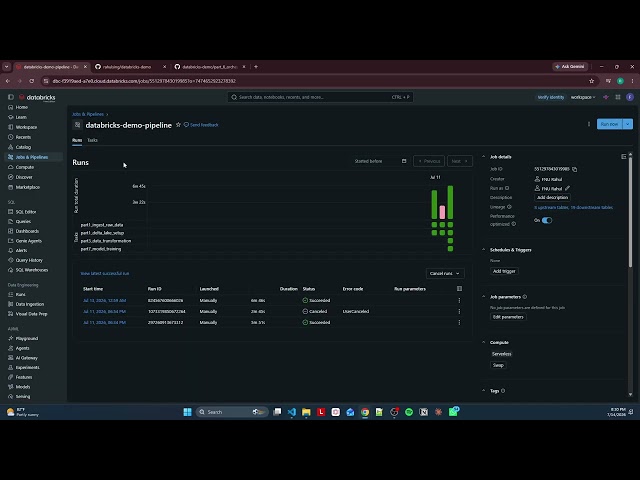This screenshot has width=640, height=480.
Task: Click the job details panel scrollbar
Action: (x=630, y=211)
